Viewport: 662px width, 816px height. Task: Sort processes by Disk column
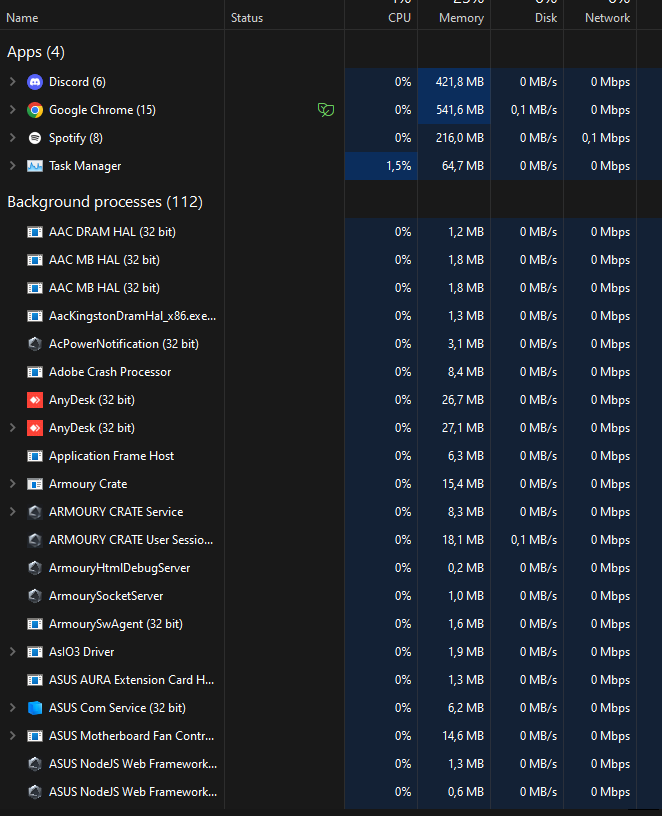(546, 18)
